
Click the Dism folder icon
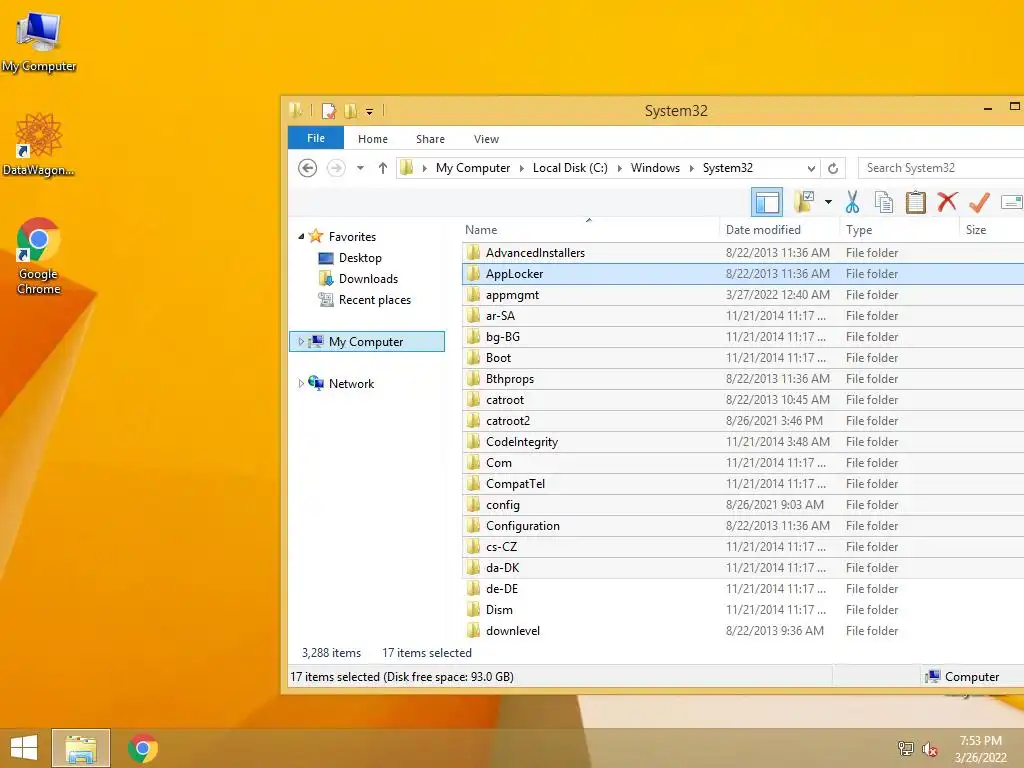[473, 609]
